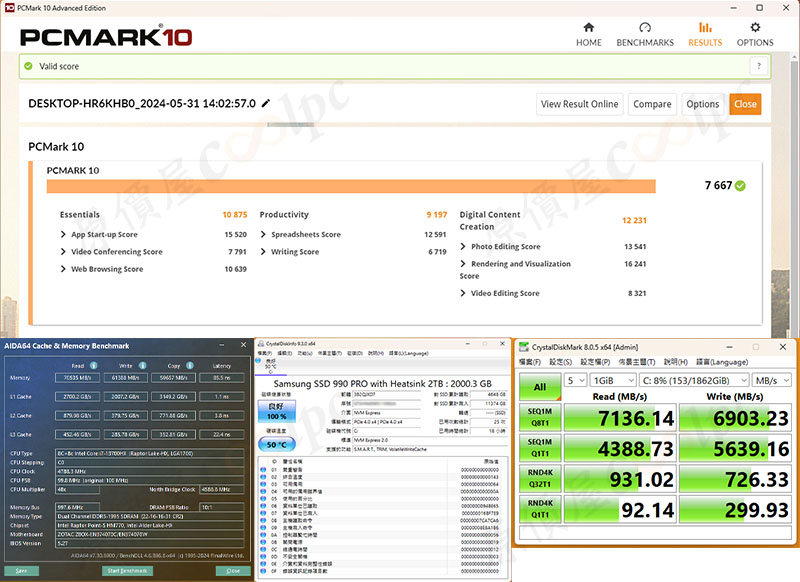800x582 pixels.
Task: Click the info icon next to Write in AIDA64
Action: pyautogui.click(x=143, y=365)
